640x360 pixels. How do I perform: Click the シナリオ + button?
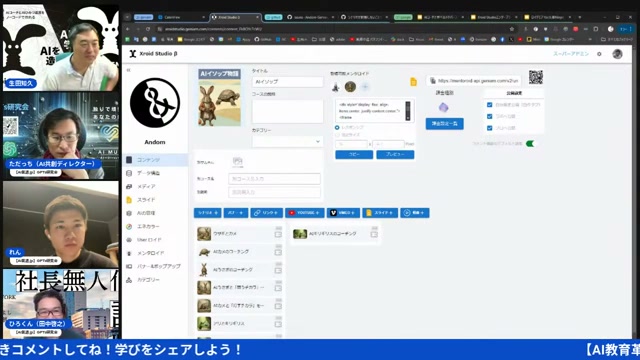(x=208, y=213)
